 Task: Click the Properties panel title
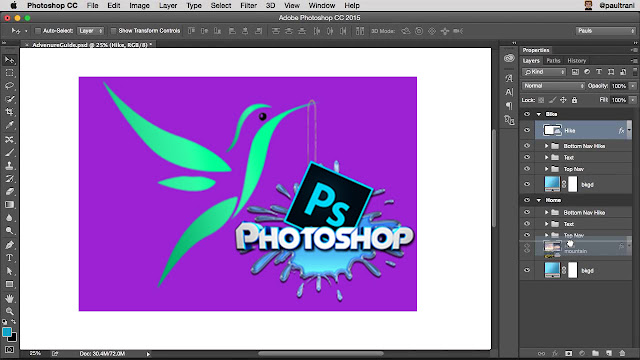536,50
